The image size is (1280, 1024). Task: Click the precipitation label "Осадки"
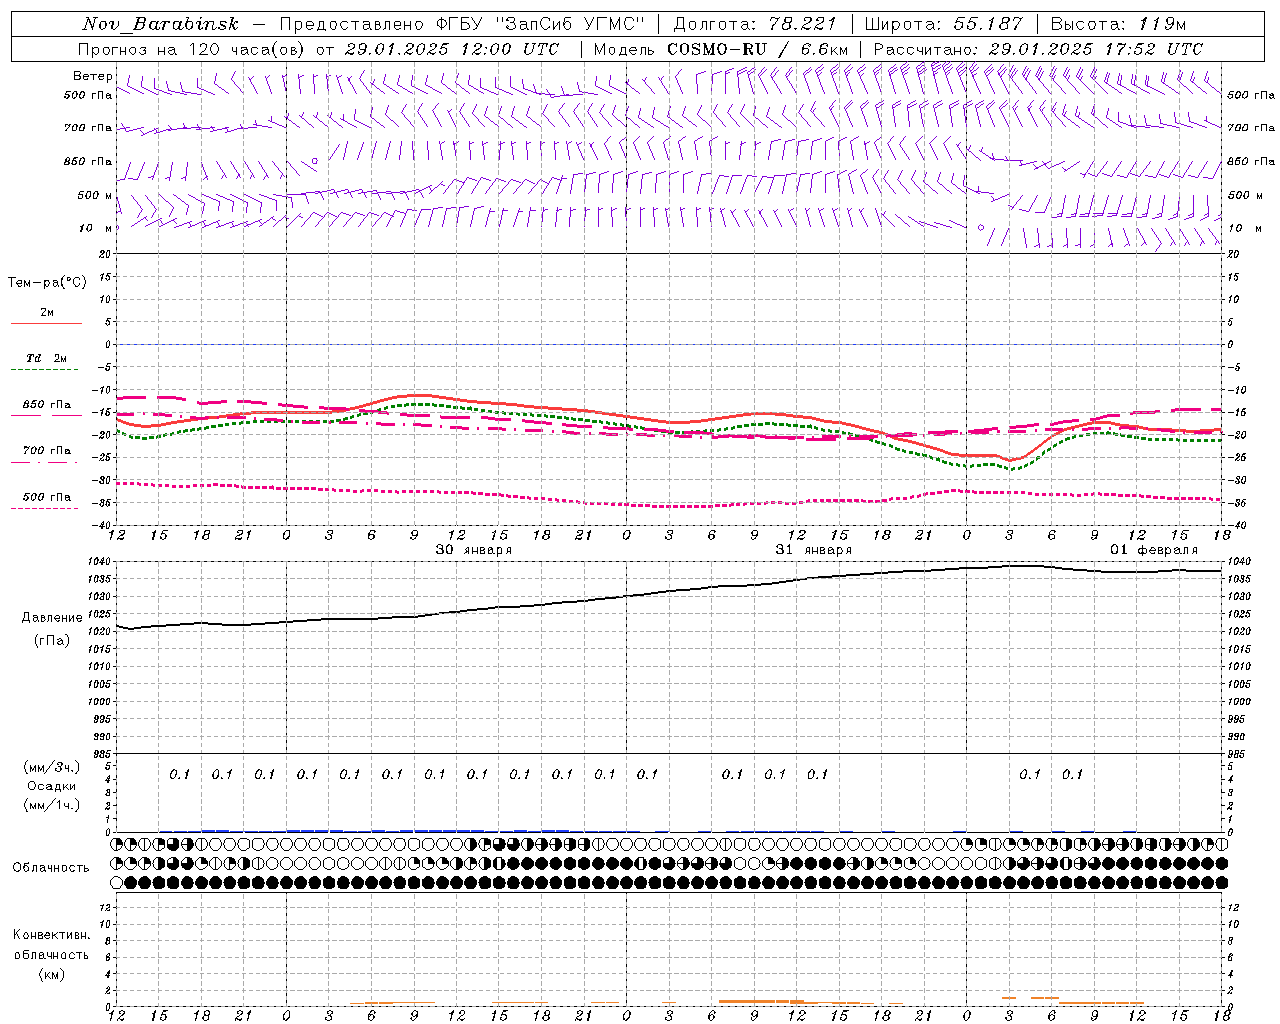point(52,786)
